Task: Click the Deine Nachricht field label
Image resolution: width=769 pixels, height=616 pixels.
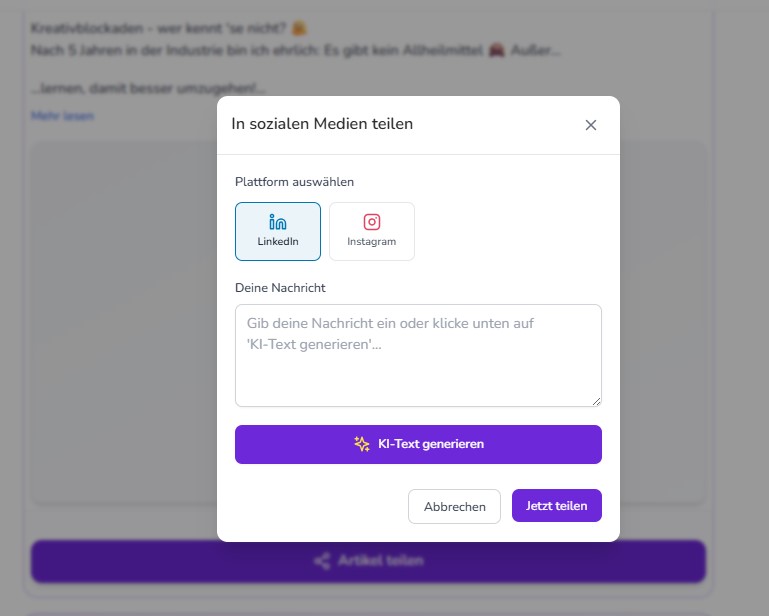Action: pos(280,288)
